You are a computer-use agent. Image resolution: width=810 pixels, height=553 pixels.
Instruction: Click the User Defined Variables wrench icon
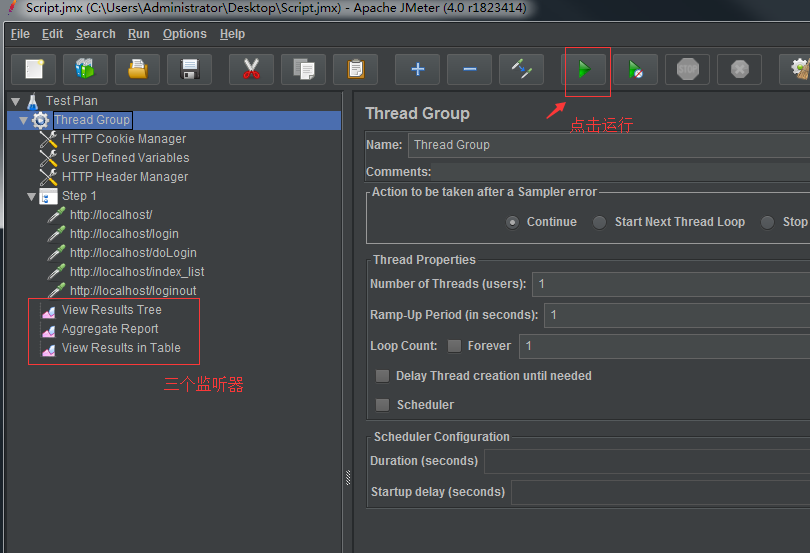(49, 158)
